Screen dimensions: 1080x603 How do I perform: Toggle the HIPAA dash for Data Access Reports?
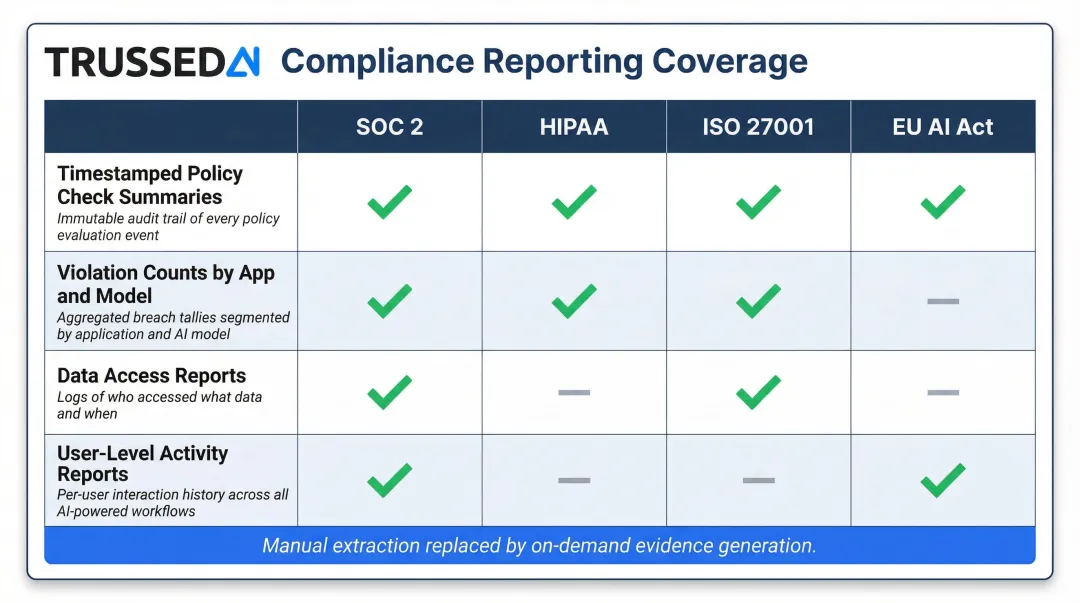(x=573, y=392)
